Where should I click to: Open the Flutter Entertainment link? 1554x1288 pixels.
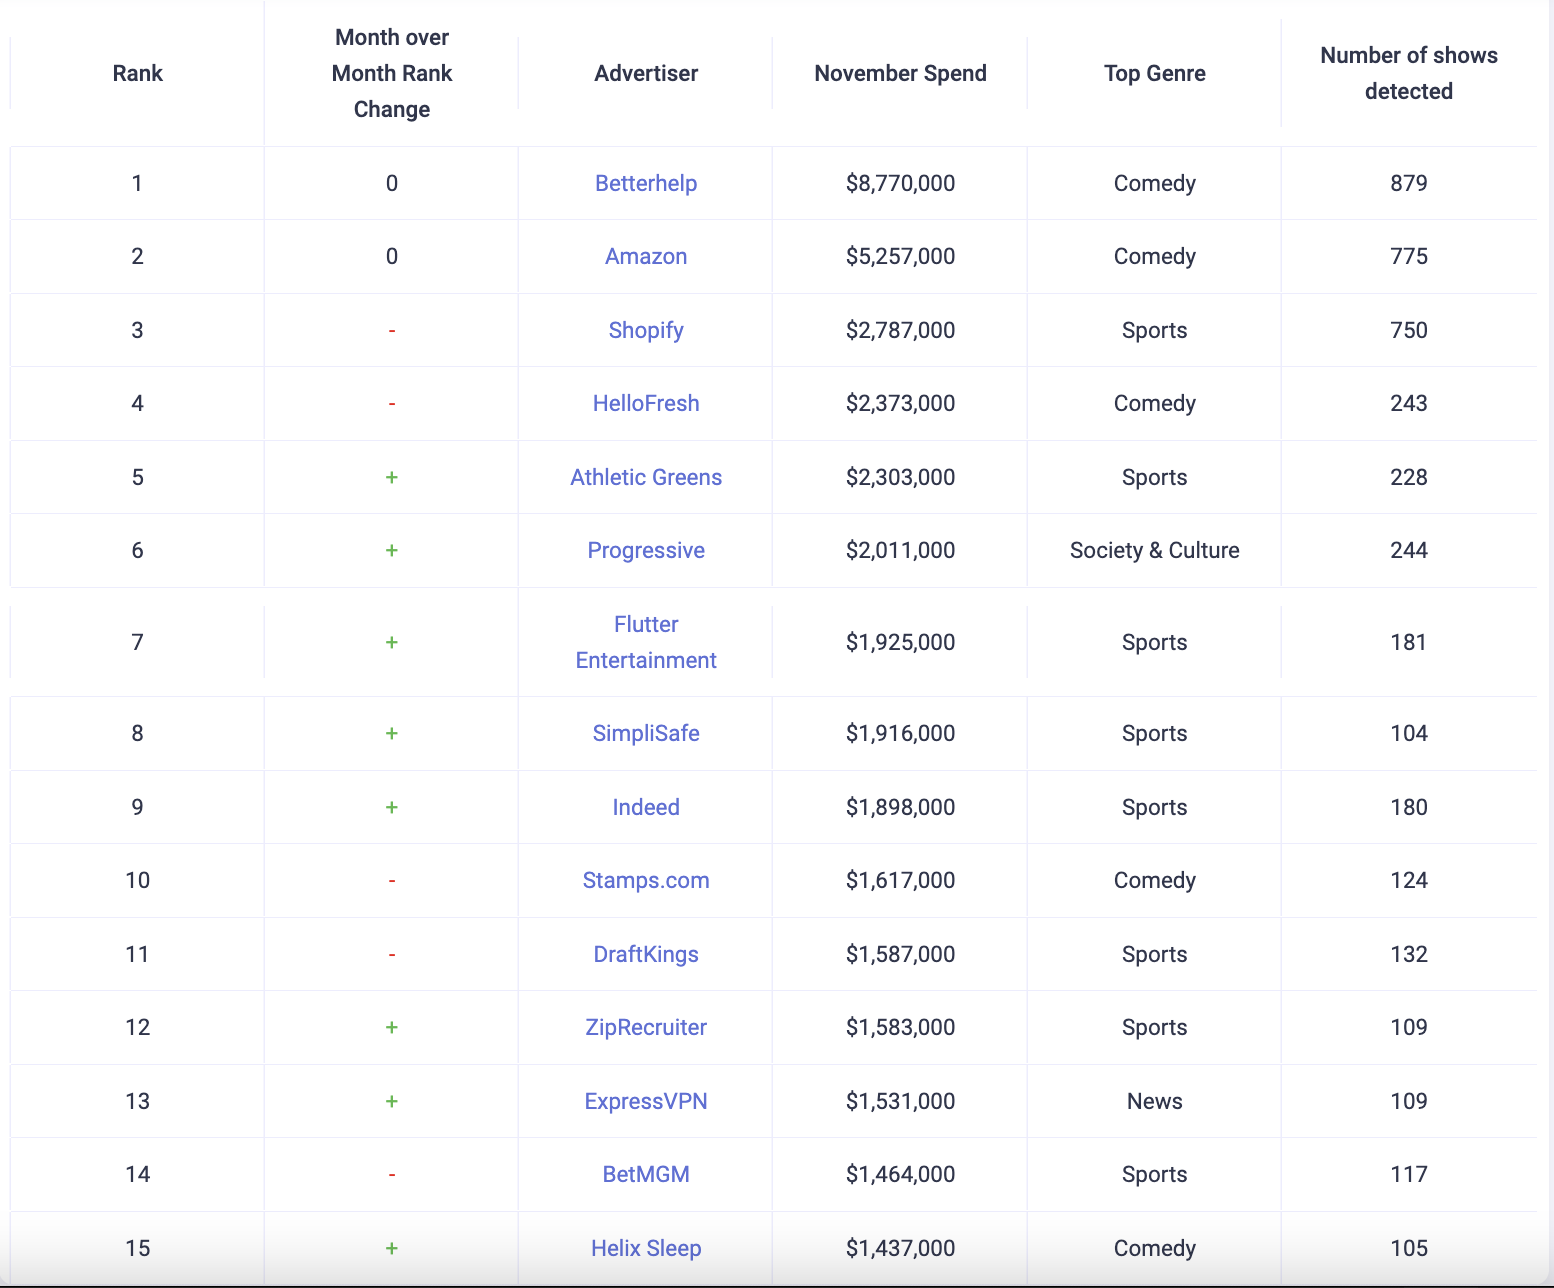point(646,642)
